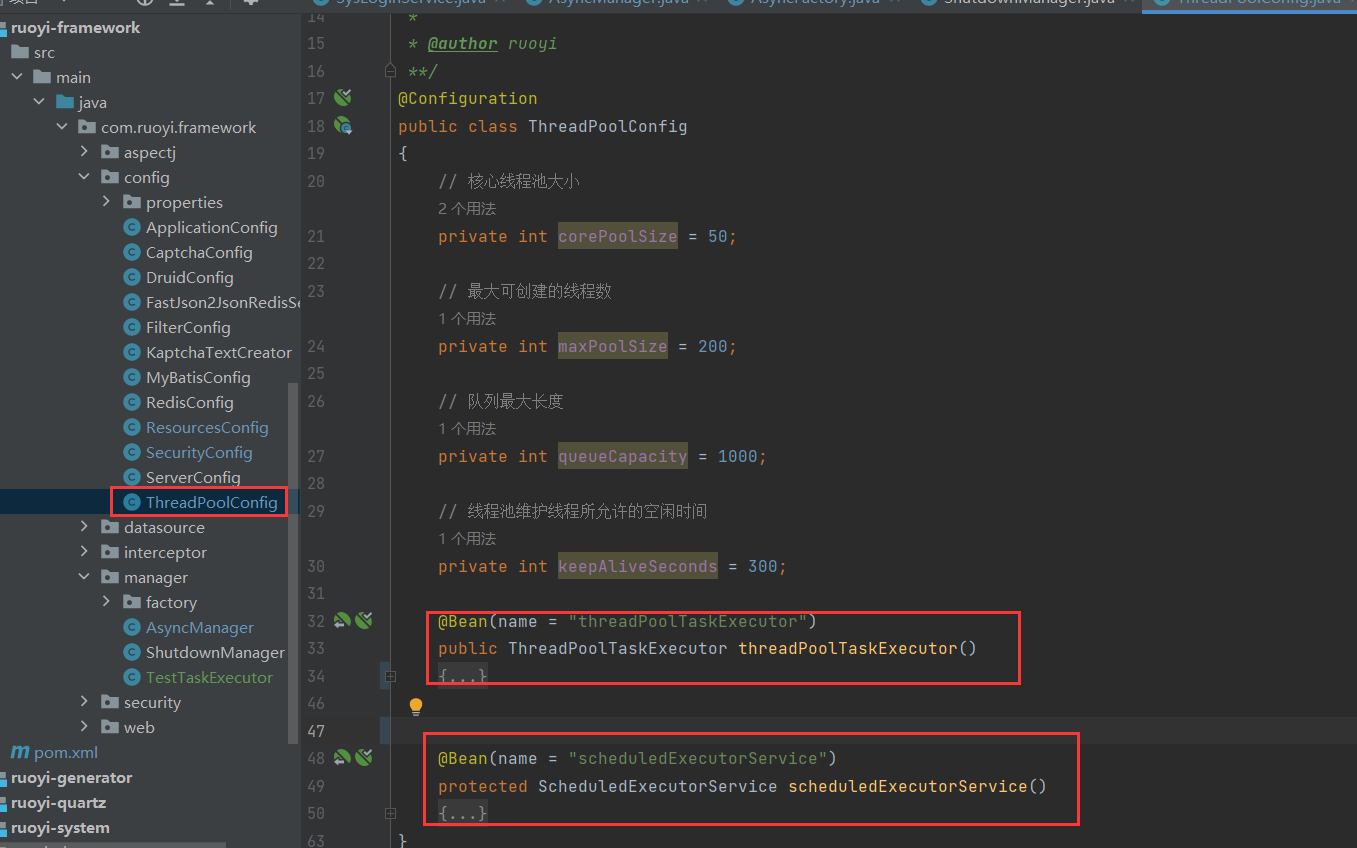This screenshot has height=848, width=1357.
Task: Click the ruoyi author link in the Javadoc
Action: [462, 43]
